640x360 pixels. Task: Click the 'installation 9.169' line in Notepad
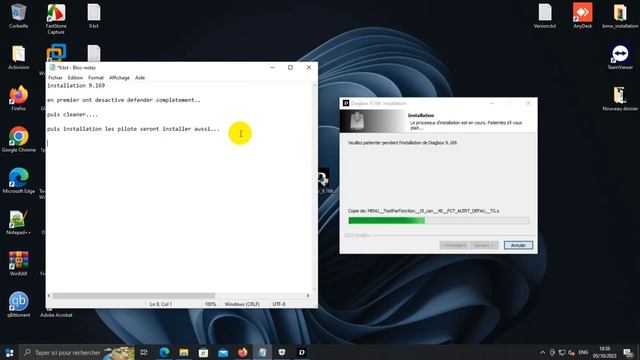point(76,86)
